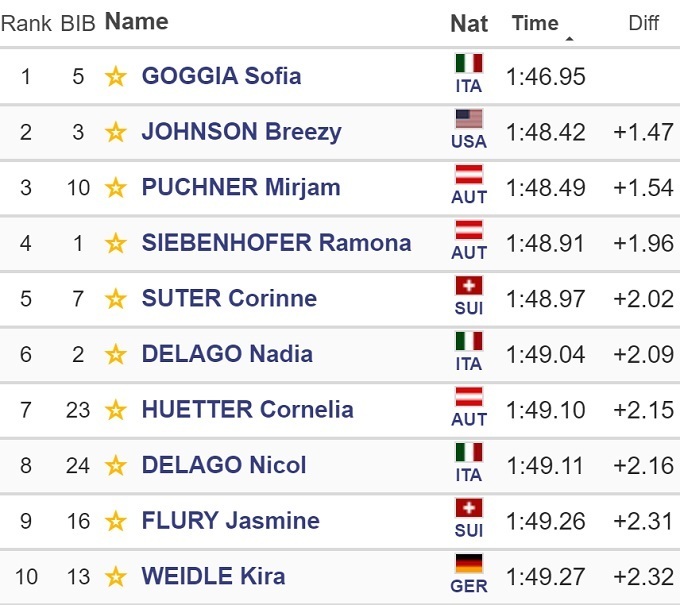Viewport: 680px width, 605px height.
Task: Toggle favorite star for GOGGIA Sofia
Action: pos(116,77)
